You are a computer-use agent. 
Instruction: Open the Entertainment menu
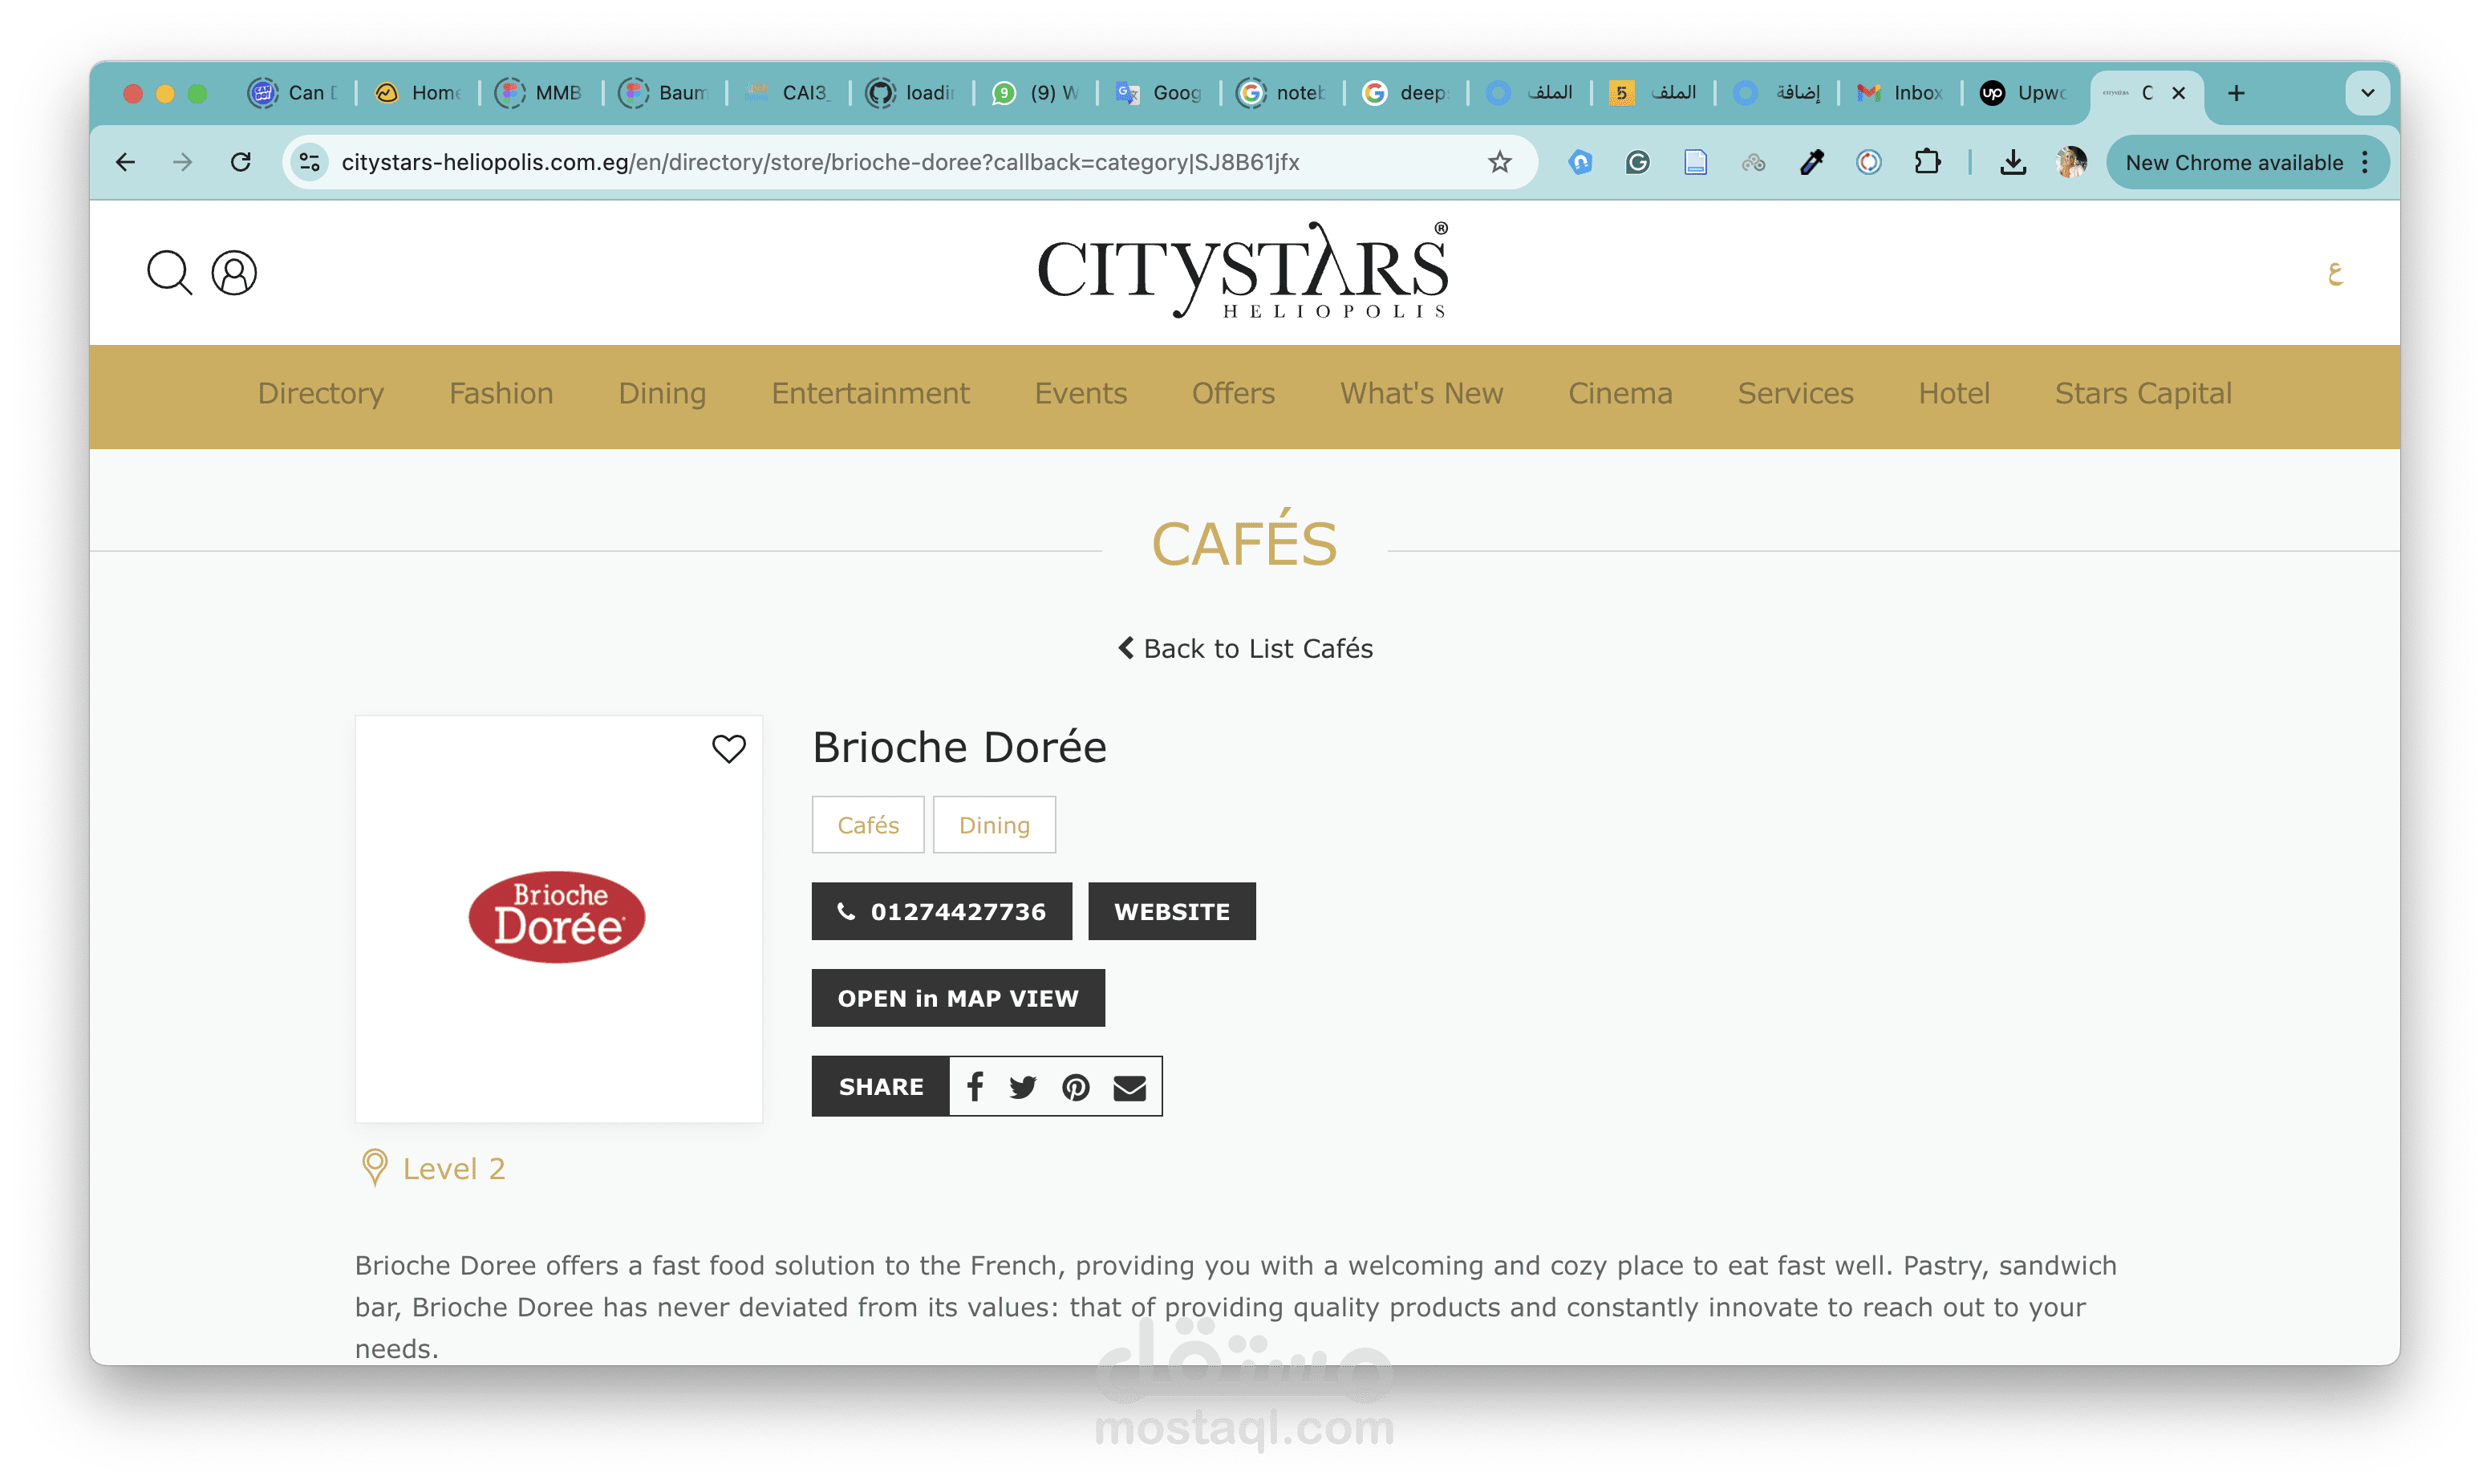pyautogui.click(x=870, y=394)
